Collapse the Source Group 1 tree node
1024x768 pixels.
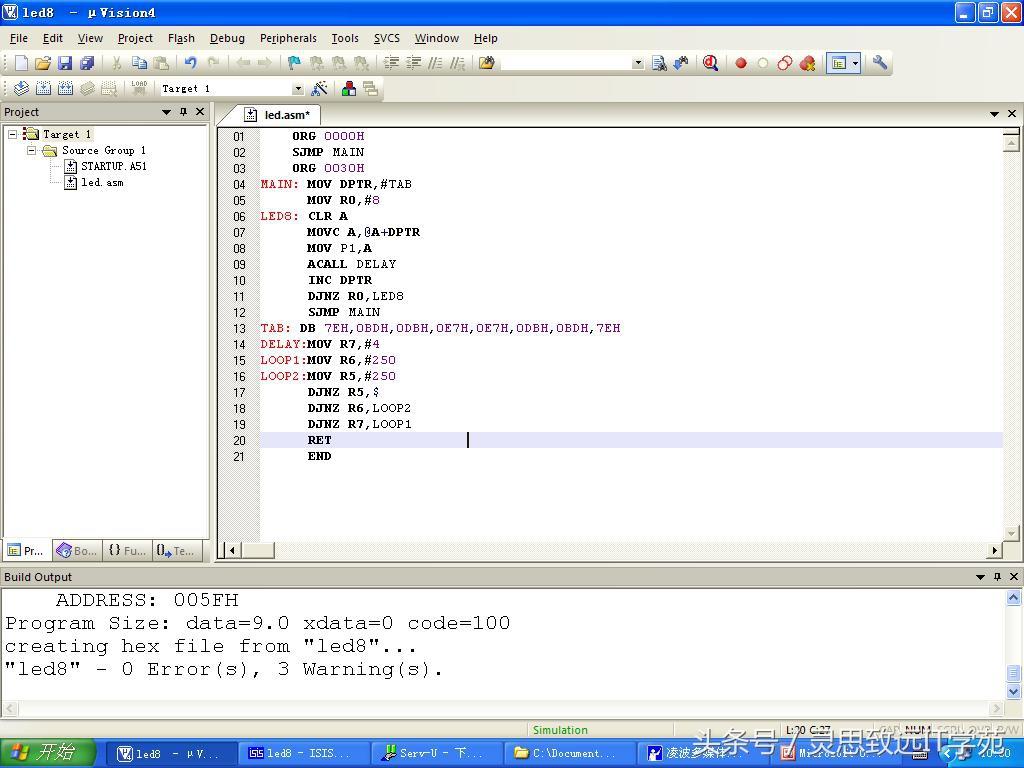(32, 150)
